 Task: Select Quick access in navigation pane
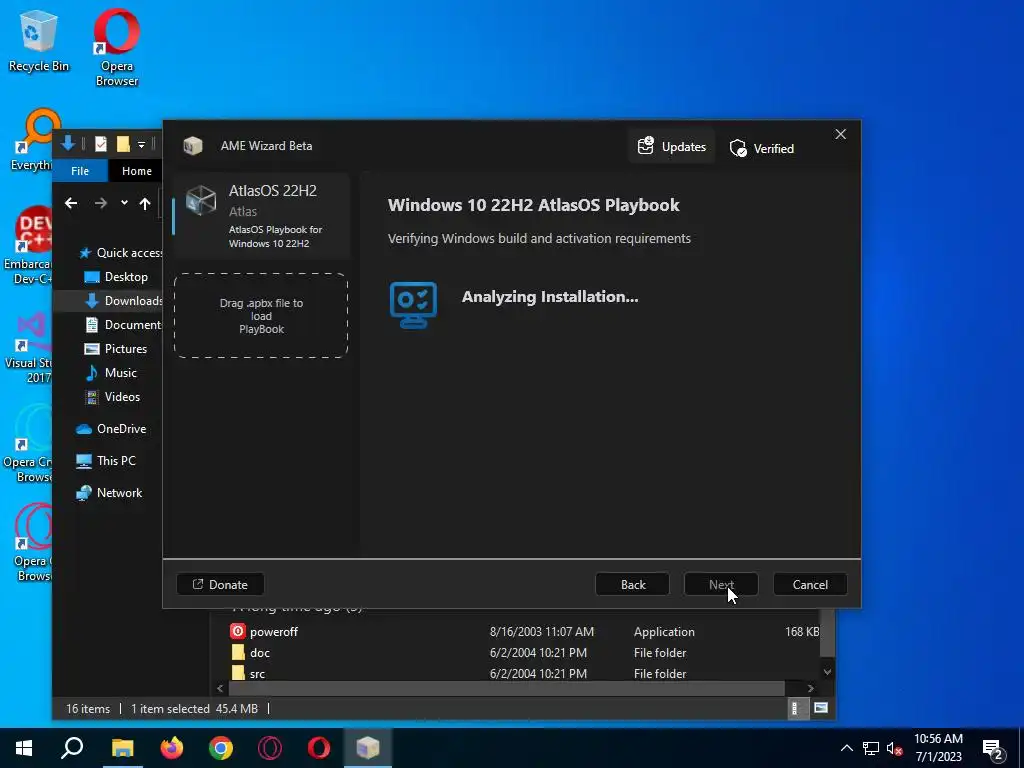point(120,253)
